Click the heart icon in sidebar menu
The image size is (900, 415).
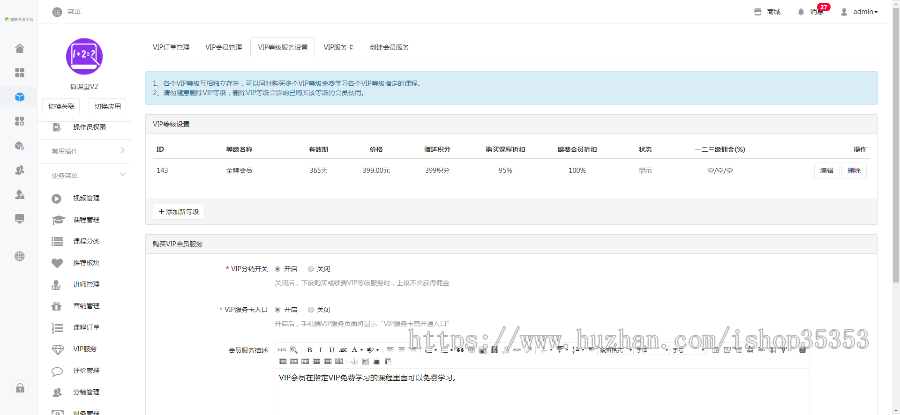[x=56, y=263]
